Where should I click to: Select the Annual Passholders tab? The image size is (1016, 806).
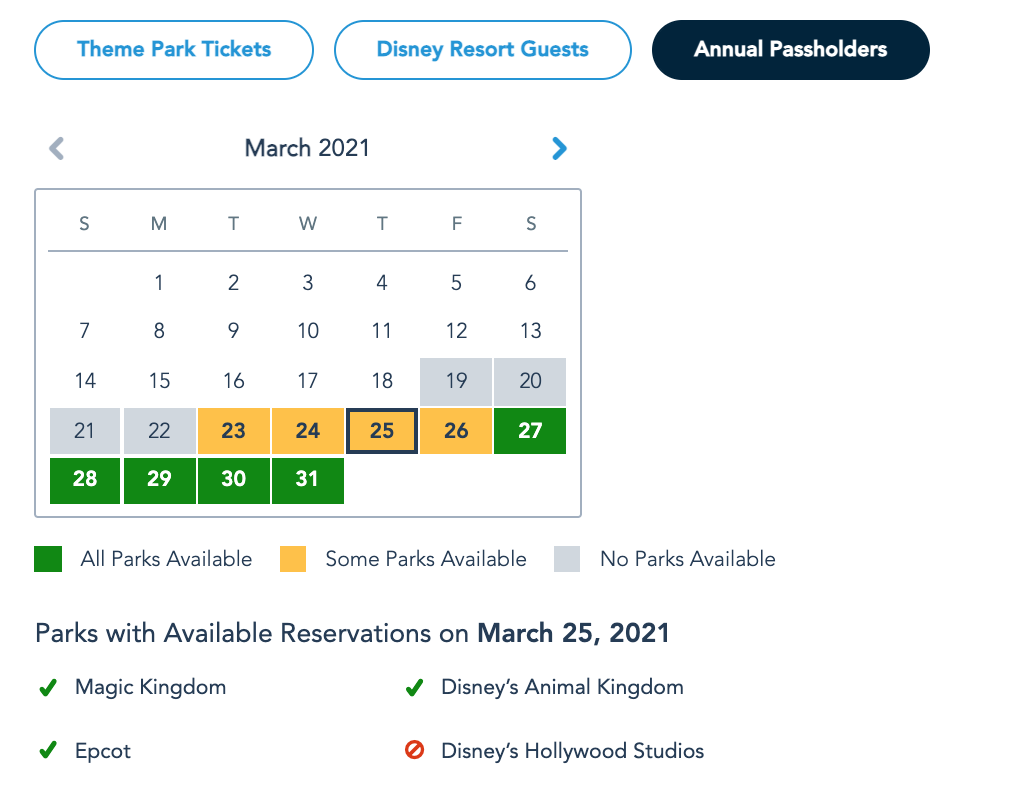[790, 49]
